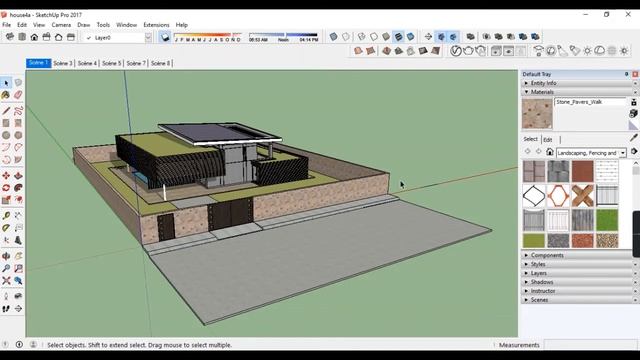Select the Circle tool
Image resolution: width=640 pixels, height=360 pixels.
point(6,135)
